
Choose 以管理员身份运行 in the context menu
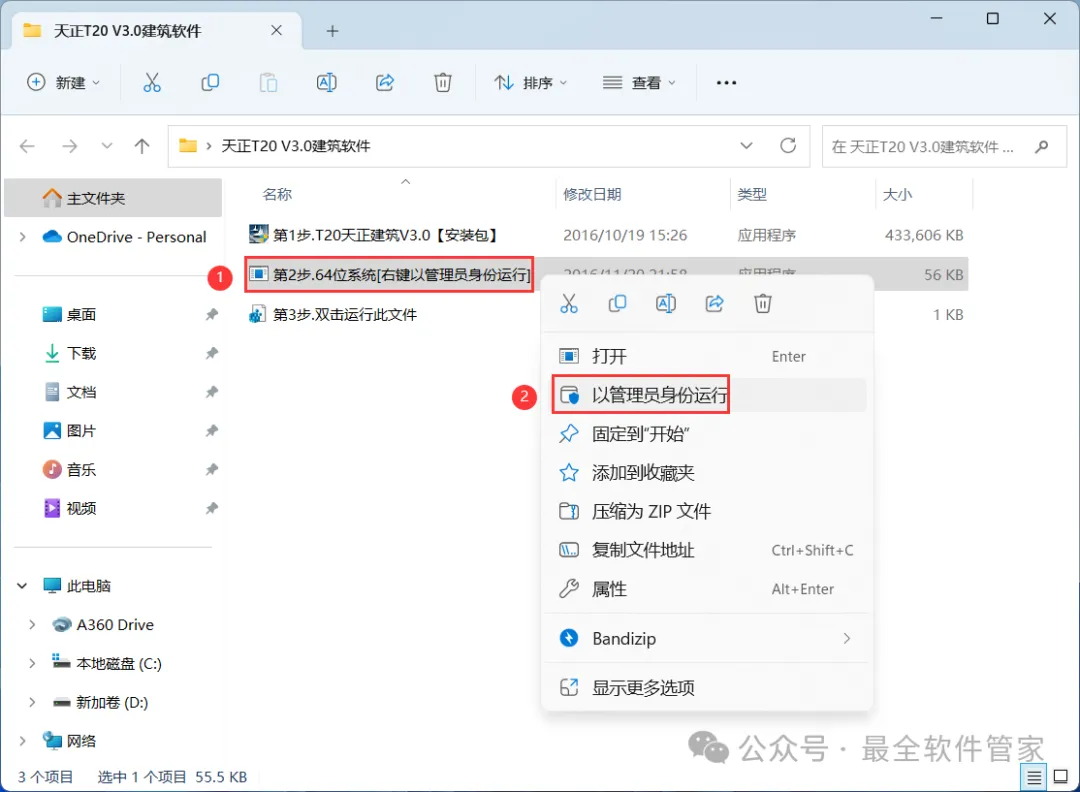(x=707, y=395)
